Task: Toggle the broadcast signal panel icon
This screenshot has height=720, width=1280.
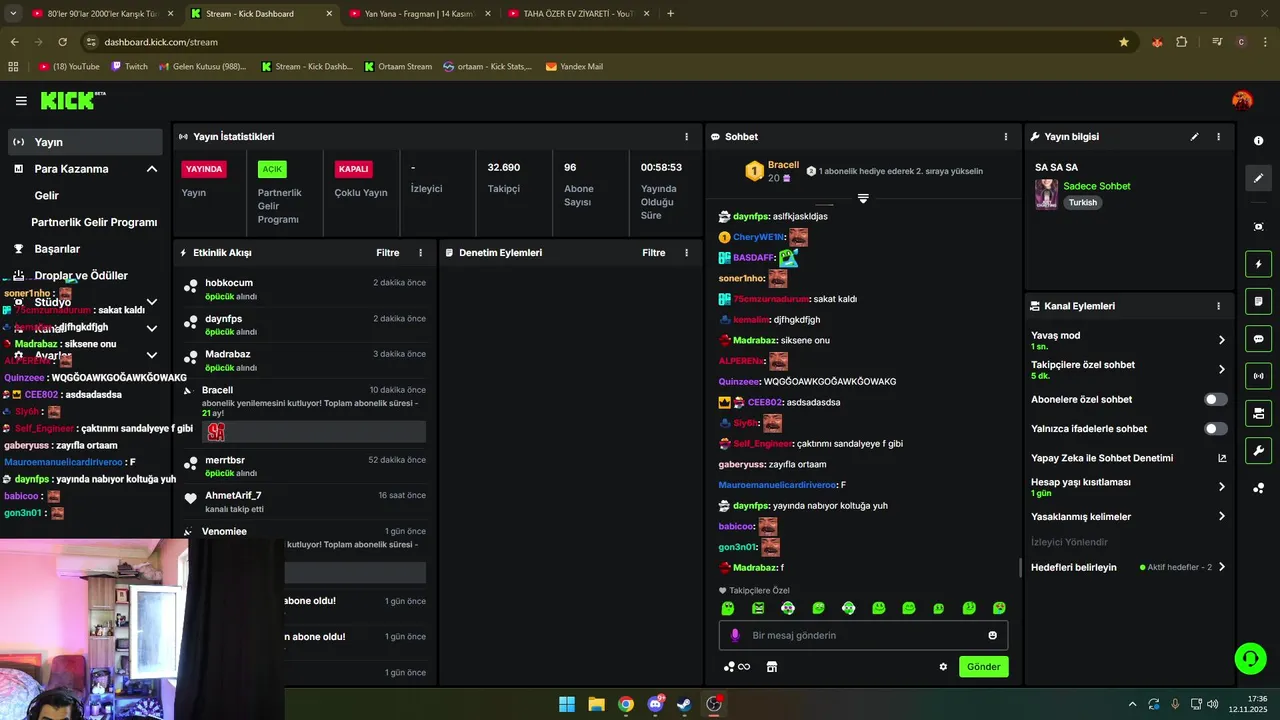Action: pos(1258,376)
